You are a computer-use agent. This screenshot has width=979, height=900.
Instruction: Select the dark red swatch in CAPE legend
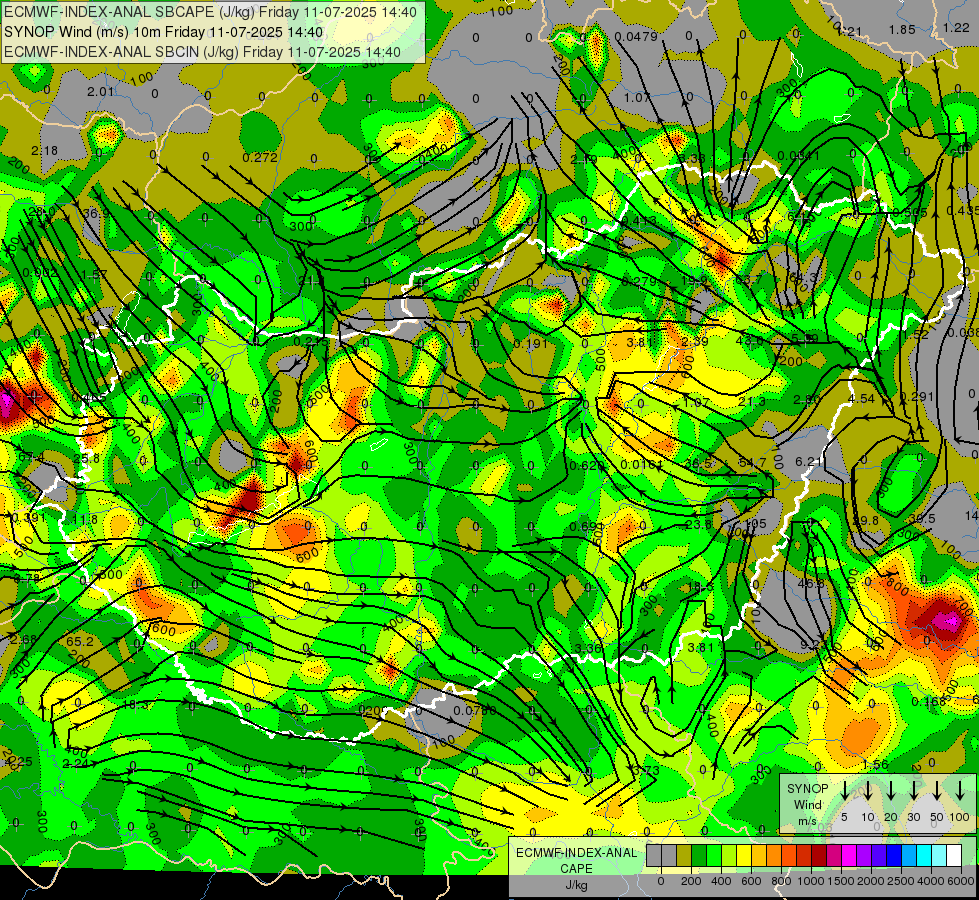pos(819,855)
